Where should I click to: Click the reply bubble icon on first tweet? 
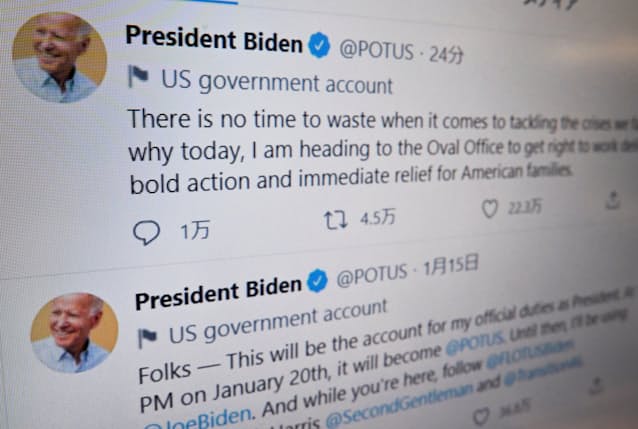pos(146,232)
